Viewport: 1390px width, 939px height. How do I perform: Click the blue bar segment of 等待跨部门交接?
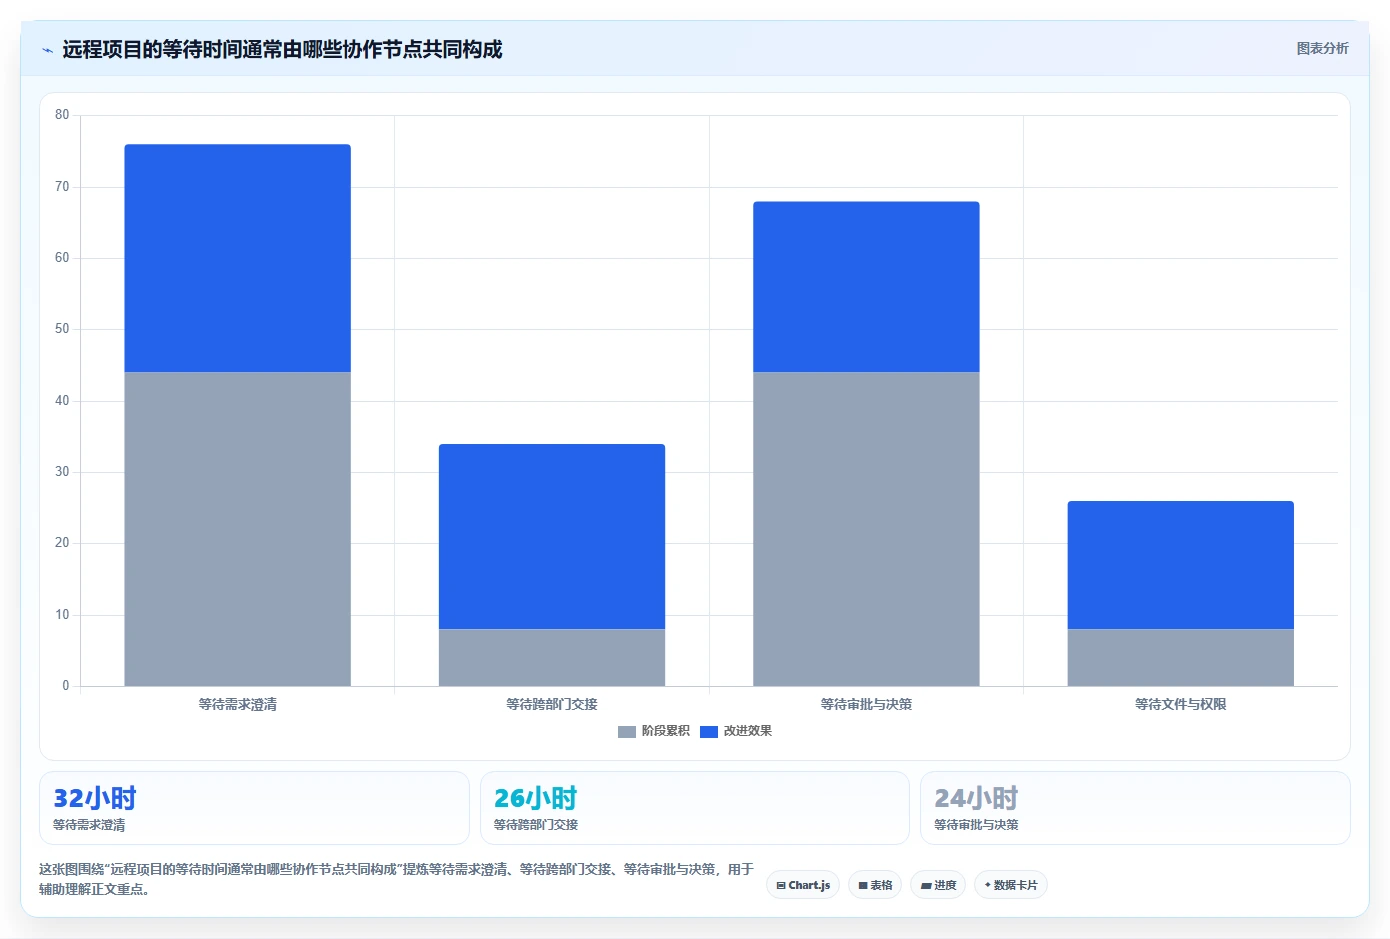point(552,536)
